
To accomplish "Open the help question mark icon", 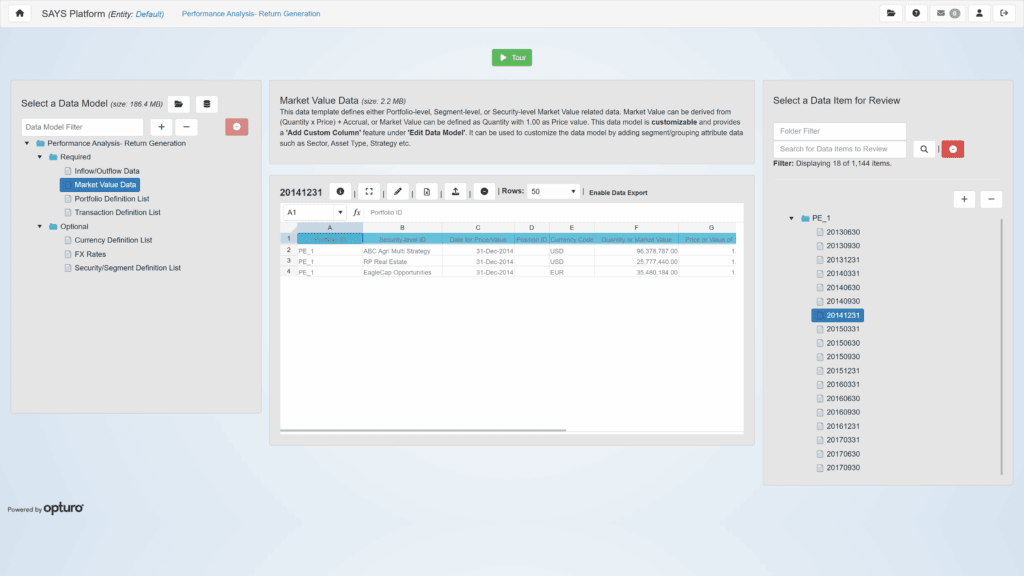I will coord(916,14).
